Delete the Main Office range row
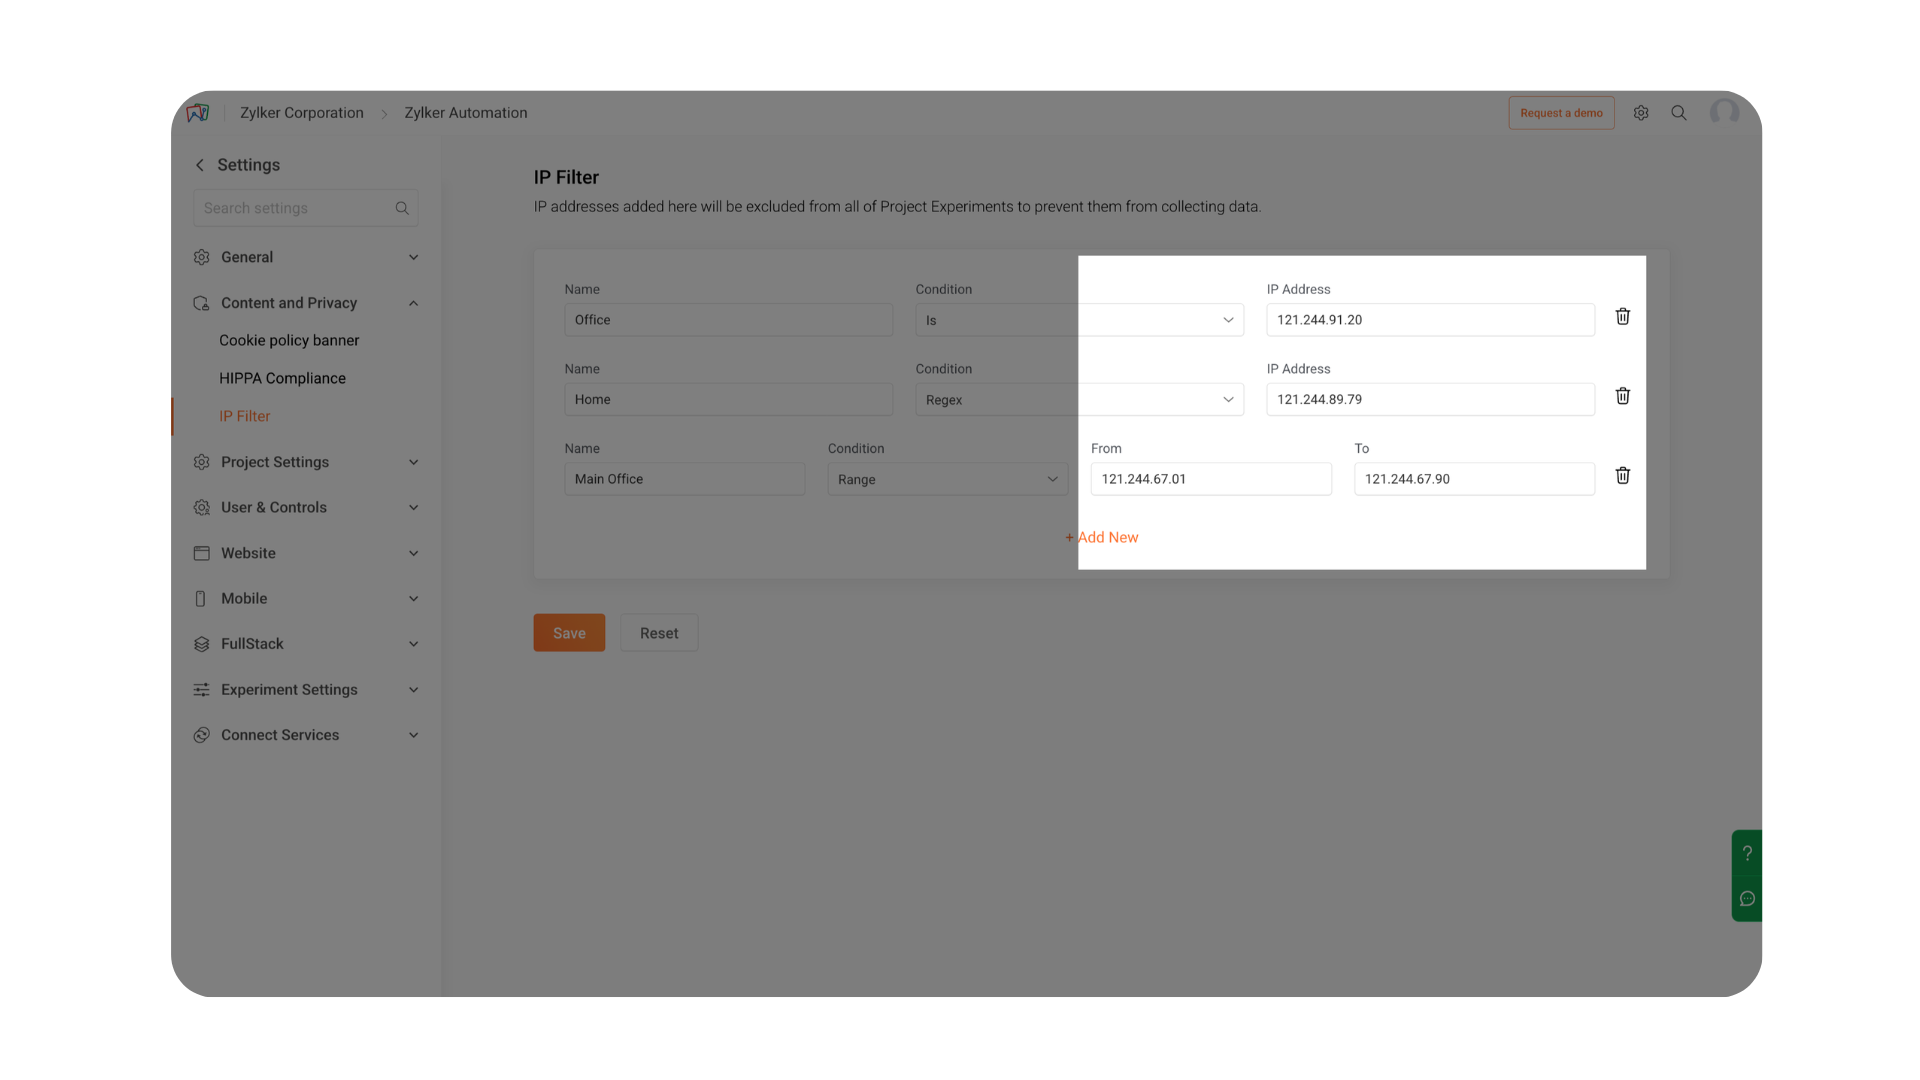Screen dimensions: 1920x1080 click(x=1622, y=476)
